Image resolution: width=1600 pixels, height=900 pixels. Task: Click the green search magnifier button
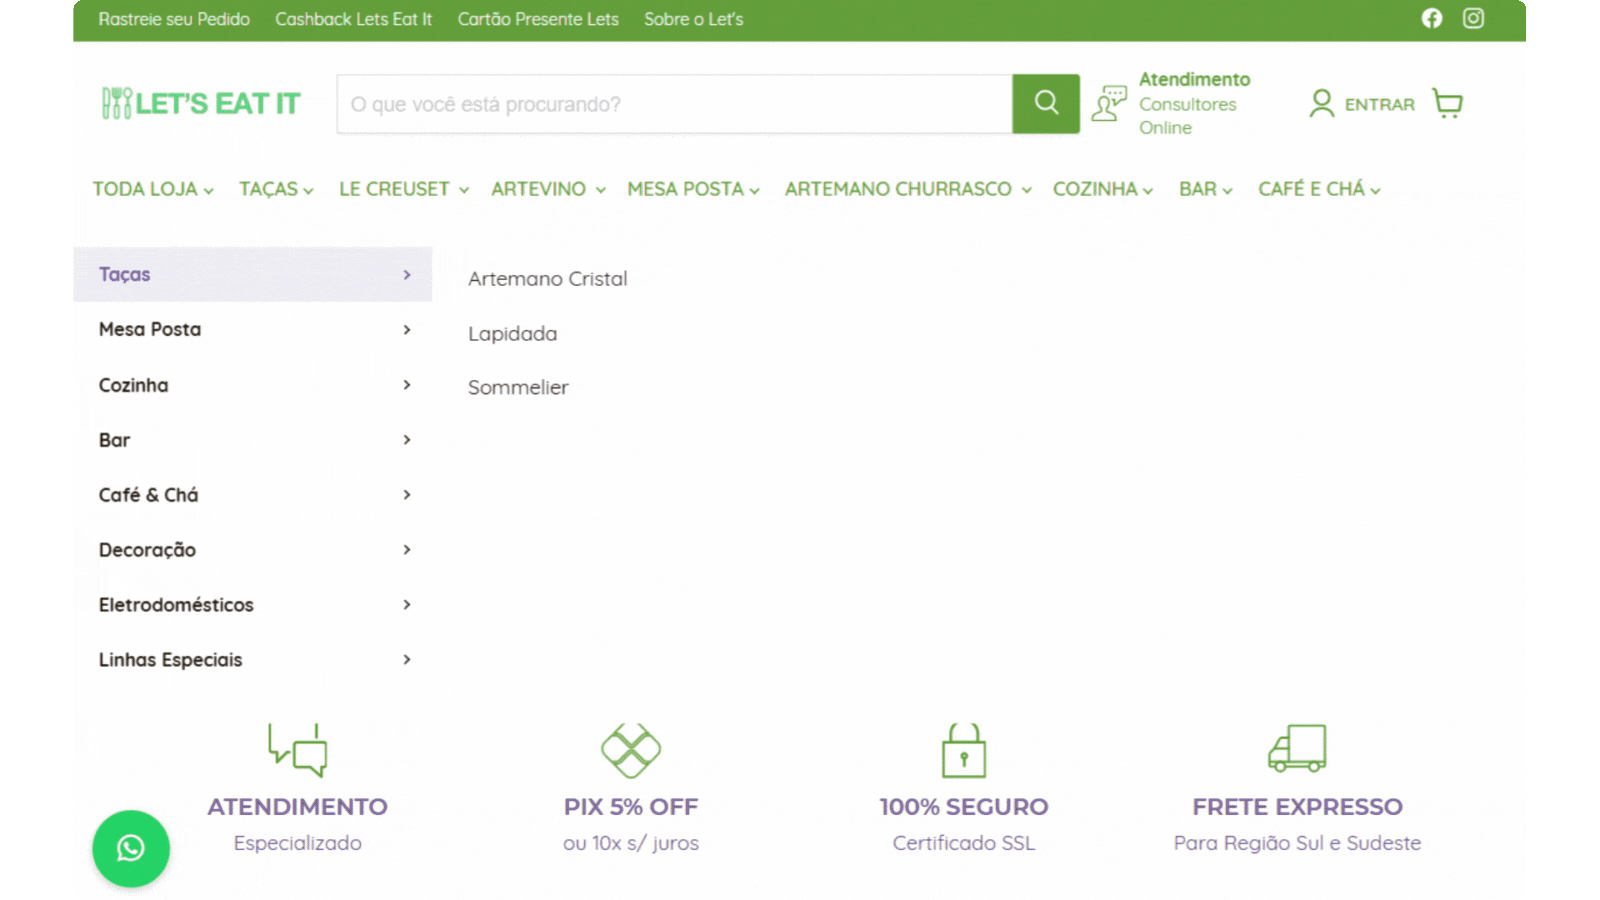[1046, 103]
